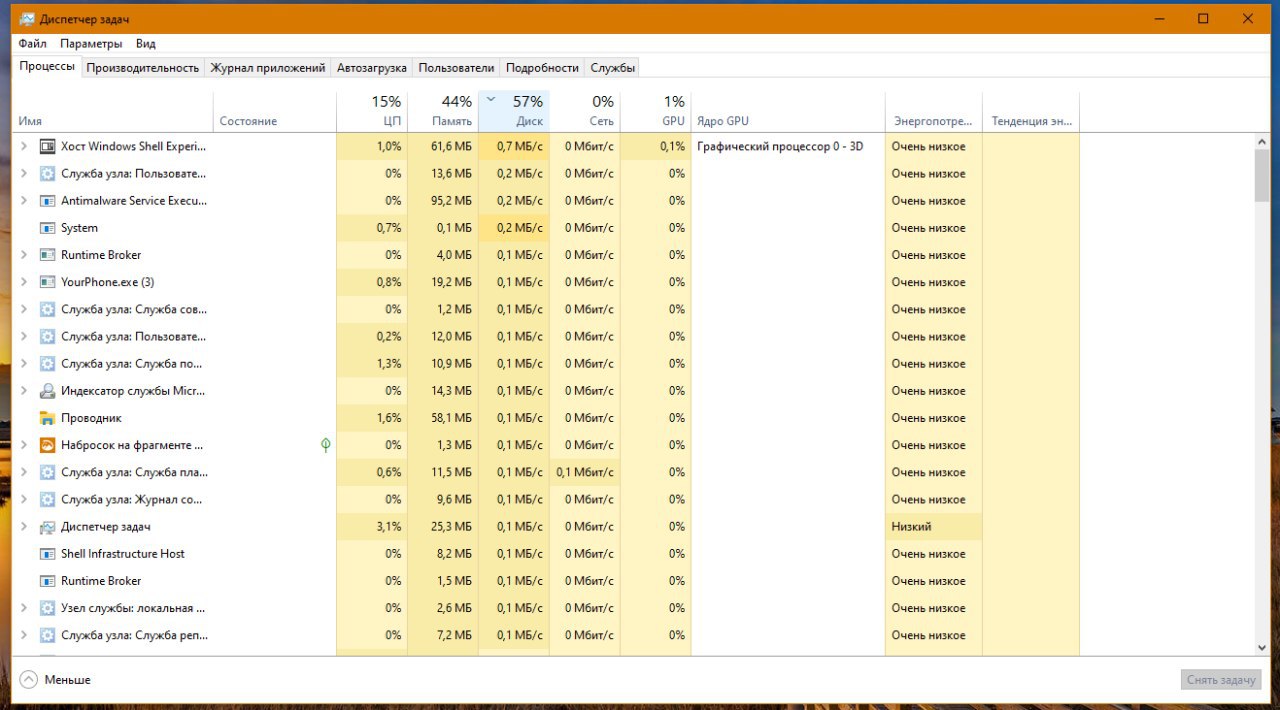
Task: Click gear icon of Служба узла: Пользовате 12,0 МБ
Action: [x=47, y=337]
